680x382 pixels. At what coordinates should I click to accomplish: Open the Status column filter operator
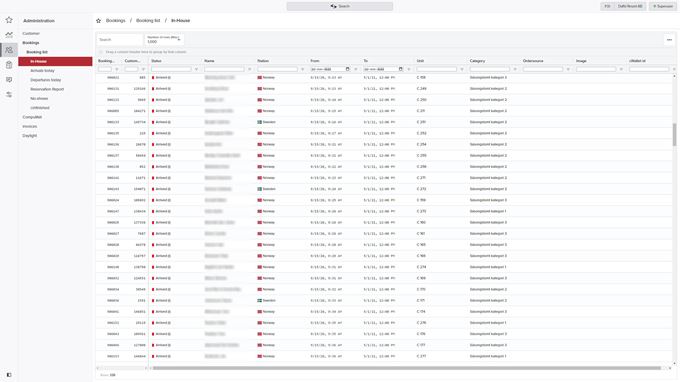pyautogui.click(x=196, y=69)
